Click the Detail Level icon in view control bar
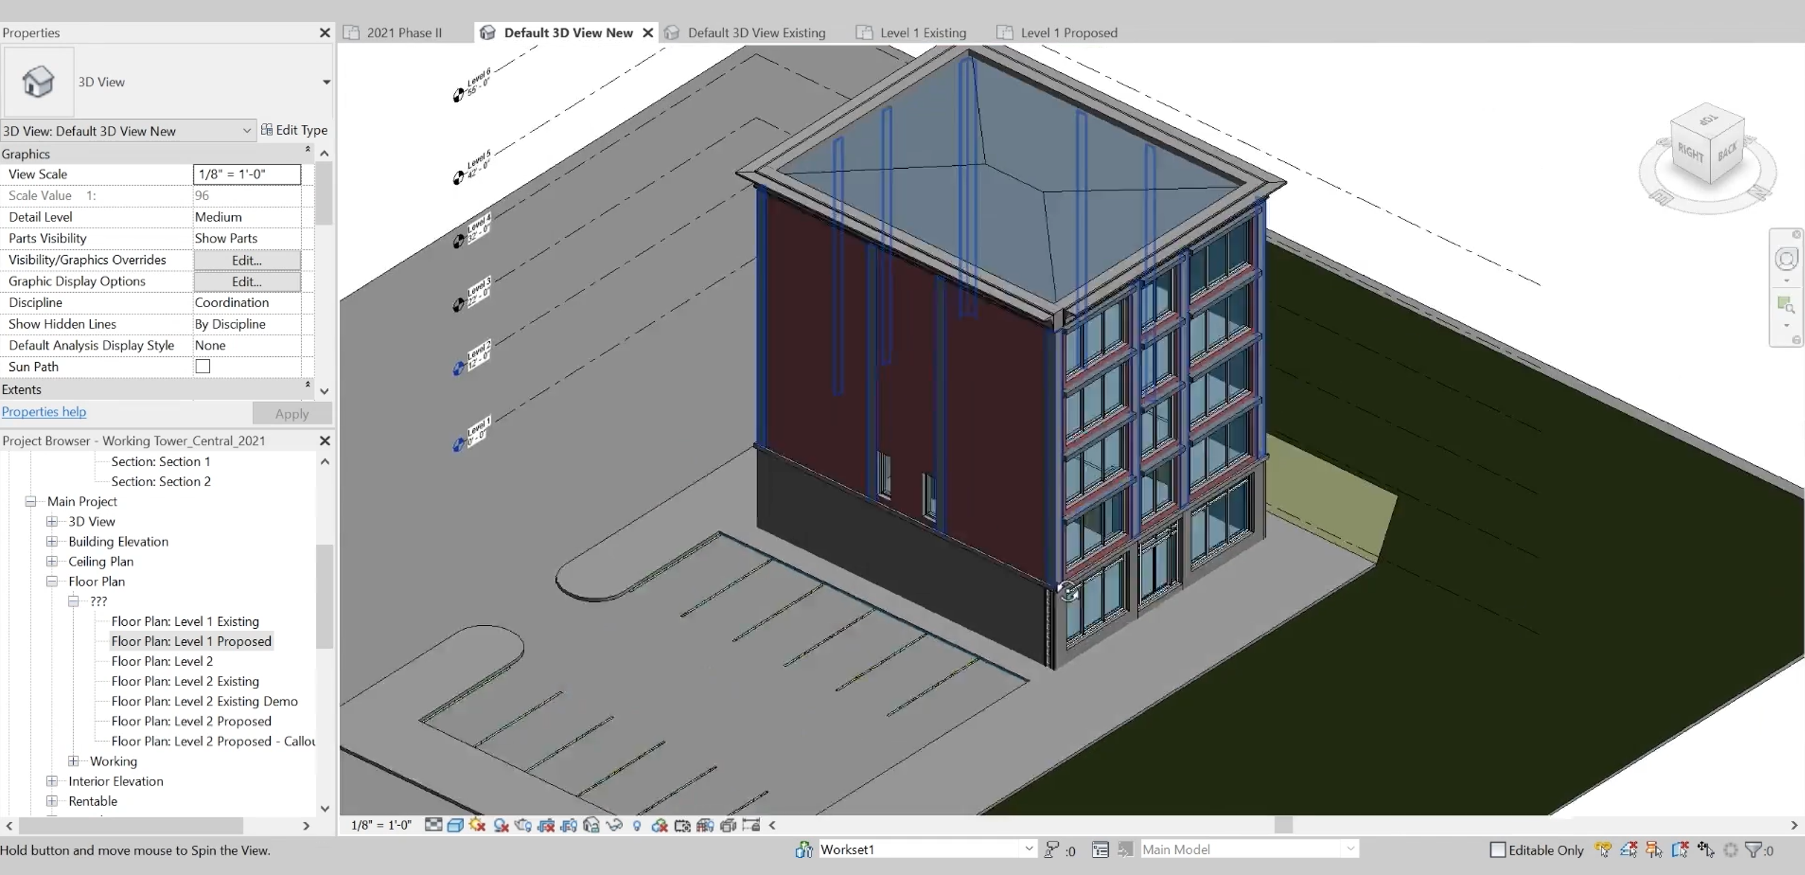 point(433,825)
